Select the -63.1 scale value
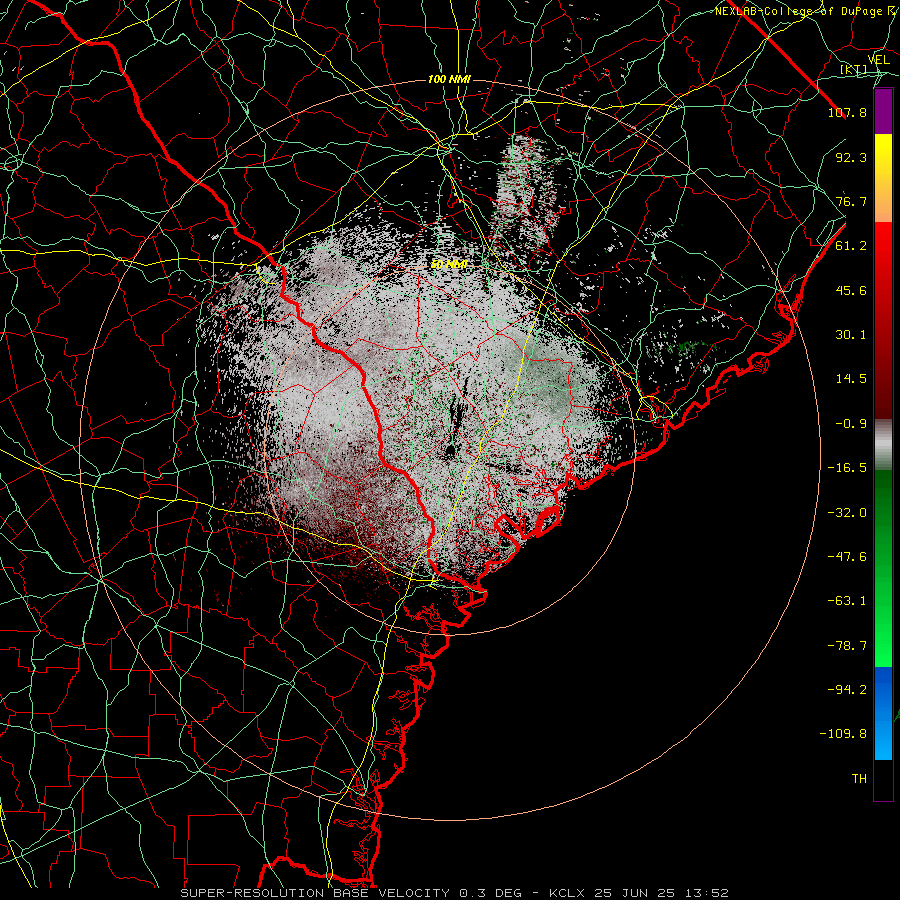Viewport: 900px width, 900px height. click(847, 601)
